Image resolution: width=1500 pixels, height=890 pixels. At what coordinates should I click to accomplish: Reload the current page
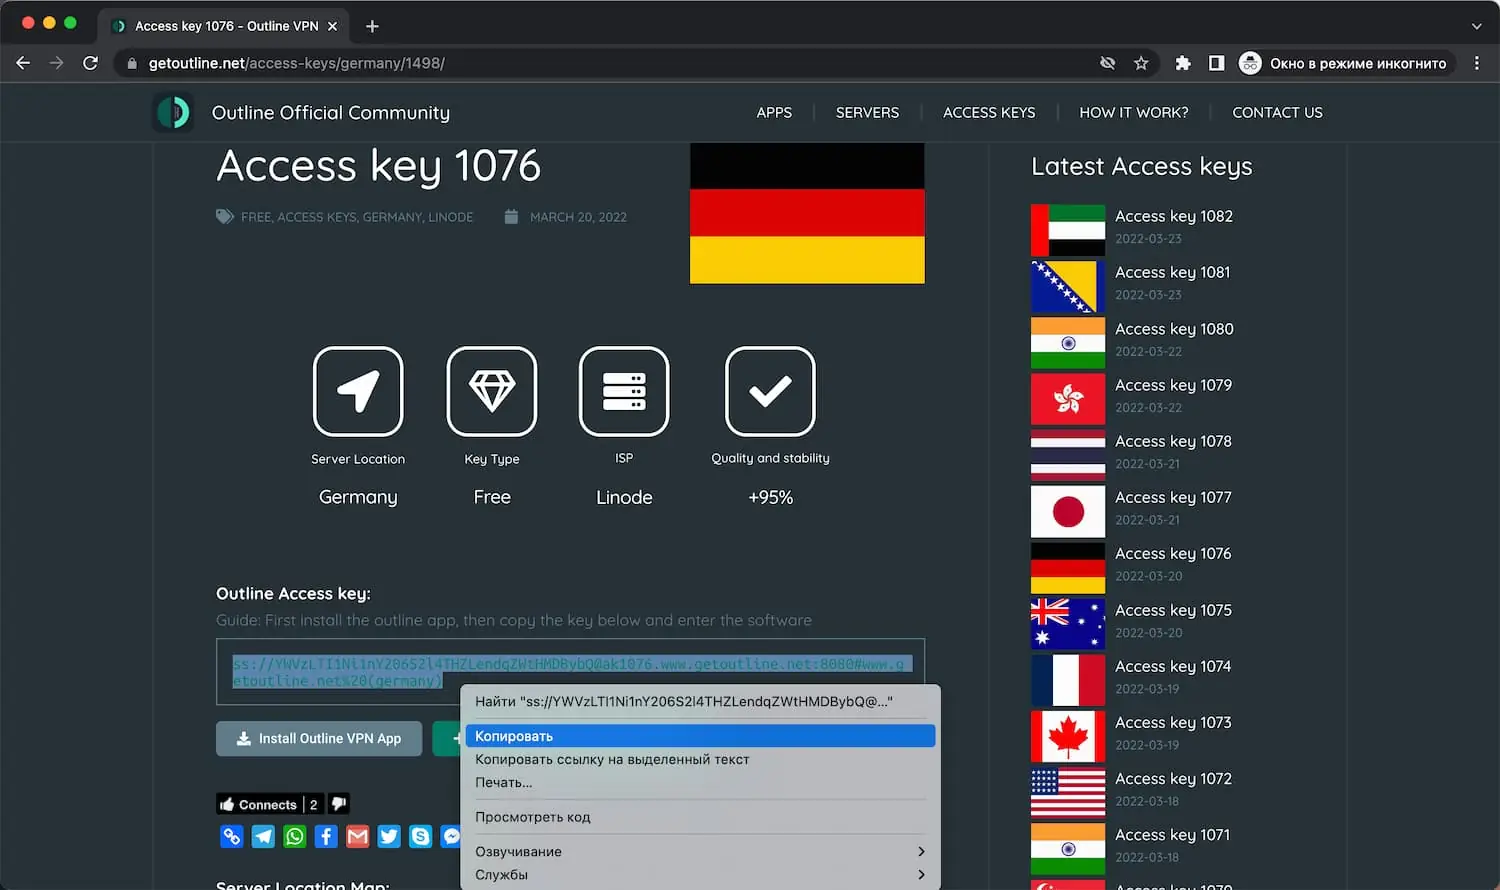[90, 63]
